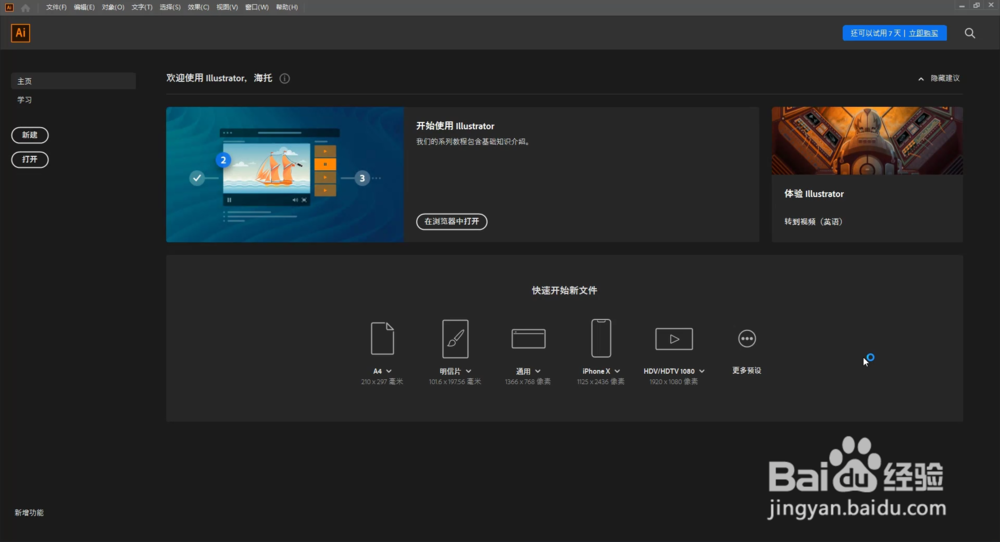Open 转到视频 (英语) link

pyautogui.click(x=813, y=222)
